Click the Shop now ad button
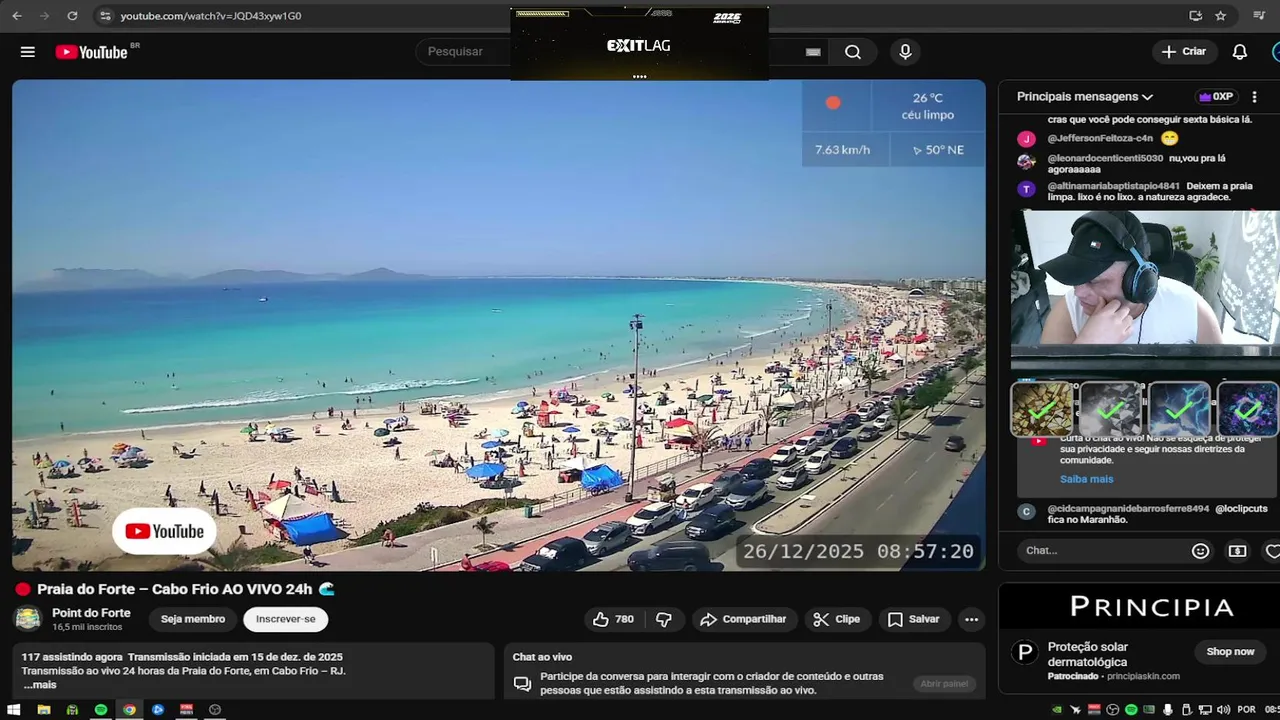 click(x=1230, y=652)
